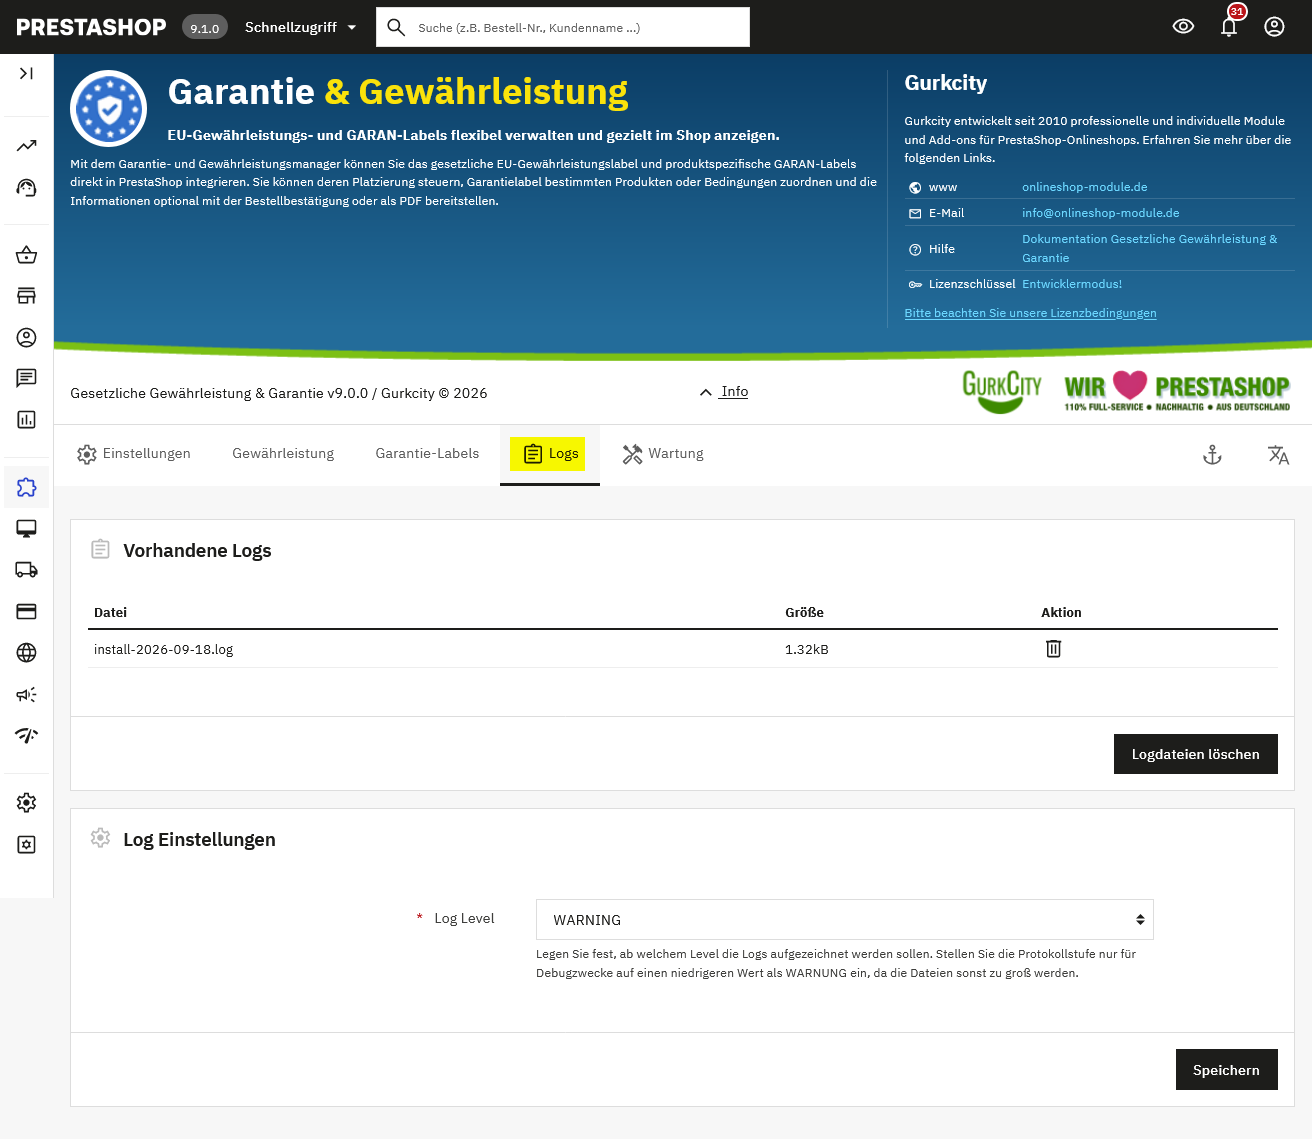Click the Größe column header
The image size is (1312, 1140).
point(804,613)
